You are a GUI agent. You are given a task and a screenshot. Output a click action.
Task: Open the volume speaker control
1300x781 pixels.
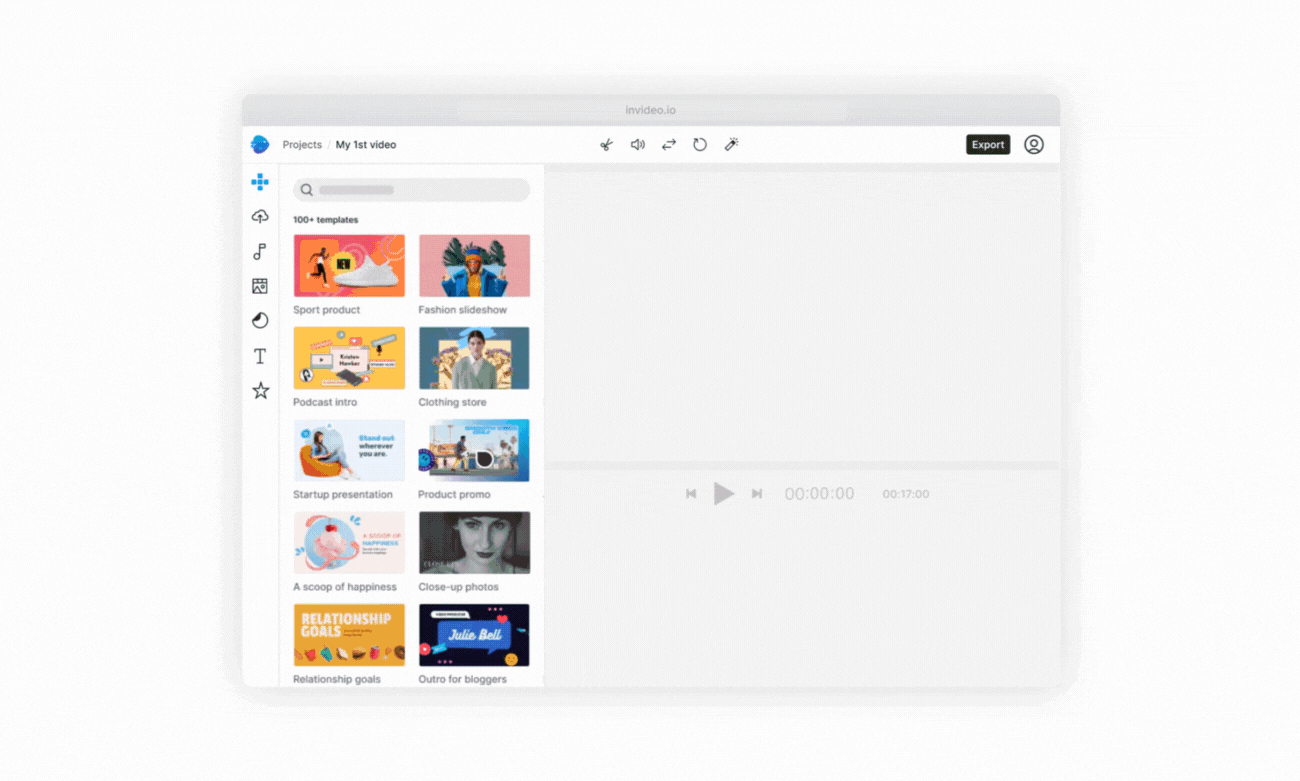coord(637,145)
